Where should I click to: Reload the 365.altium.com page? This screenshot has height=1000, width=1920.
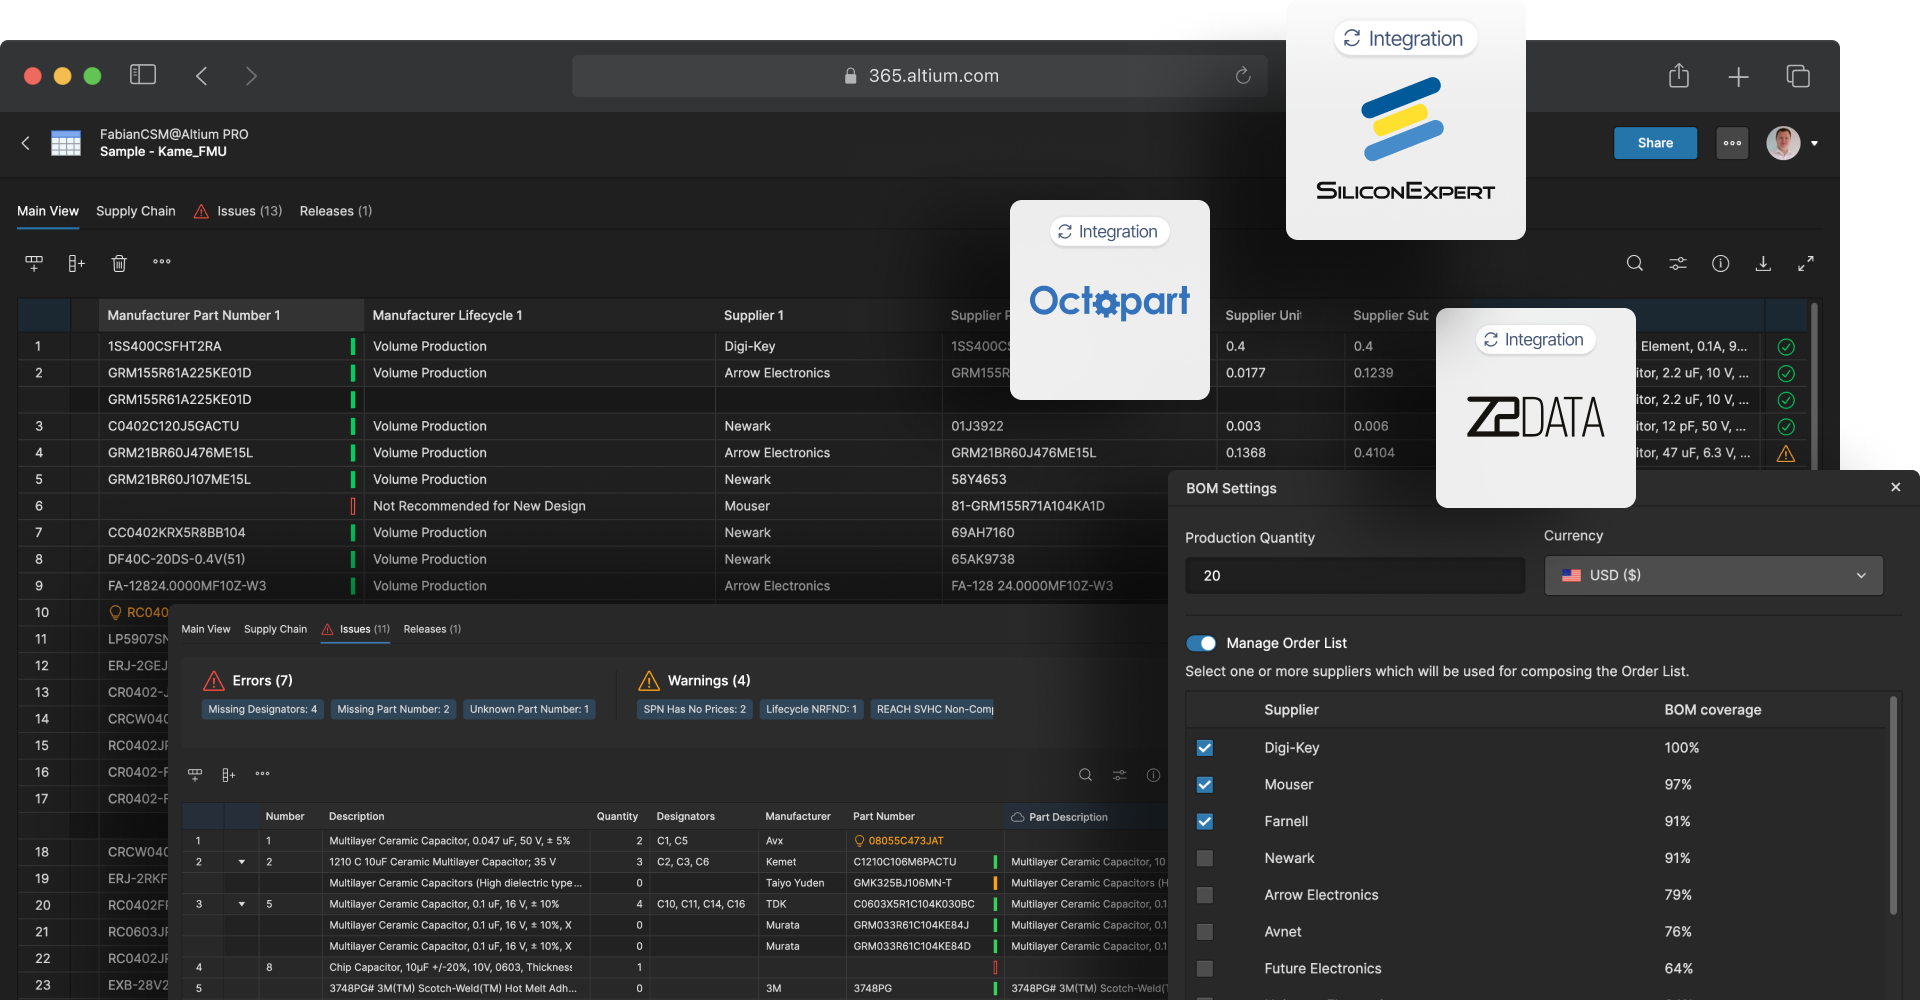[1243, 76]
